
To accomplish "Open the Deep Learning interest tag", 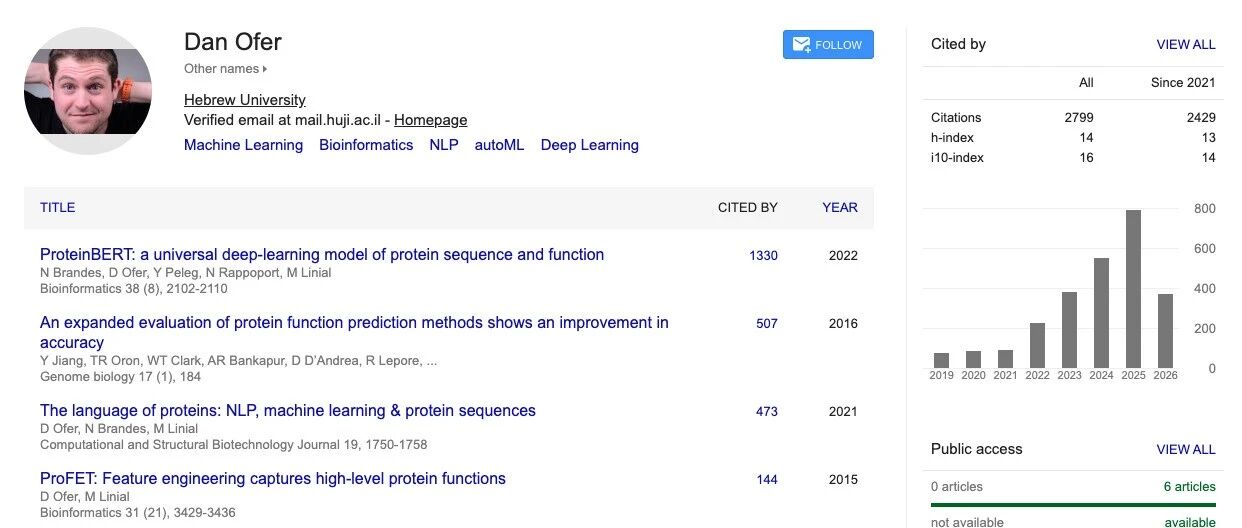I will [x=590, y=145].
